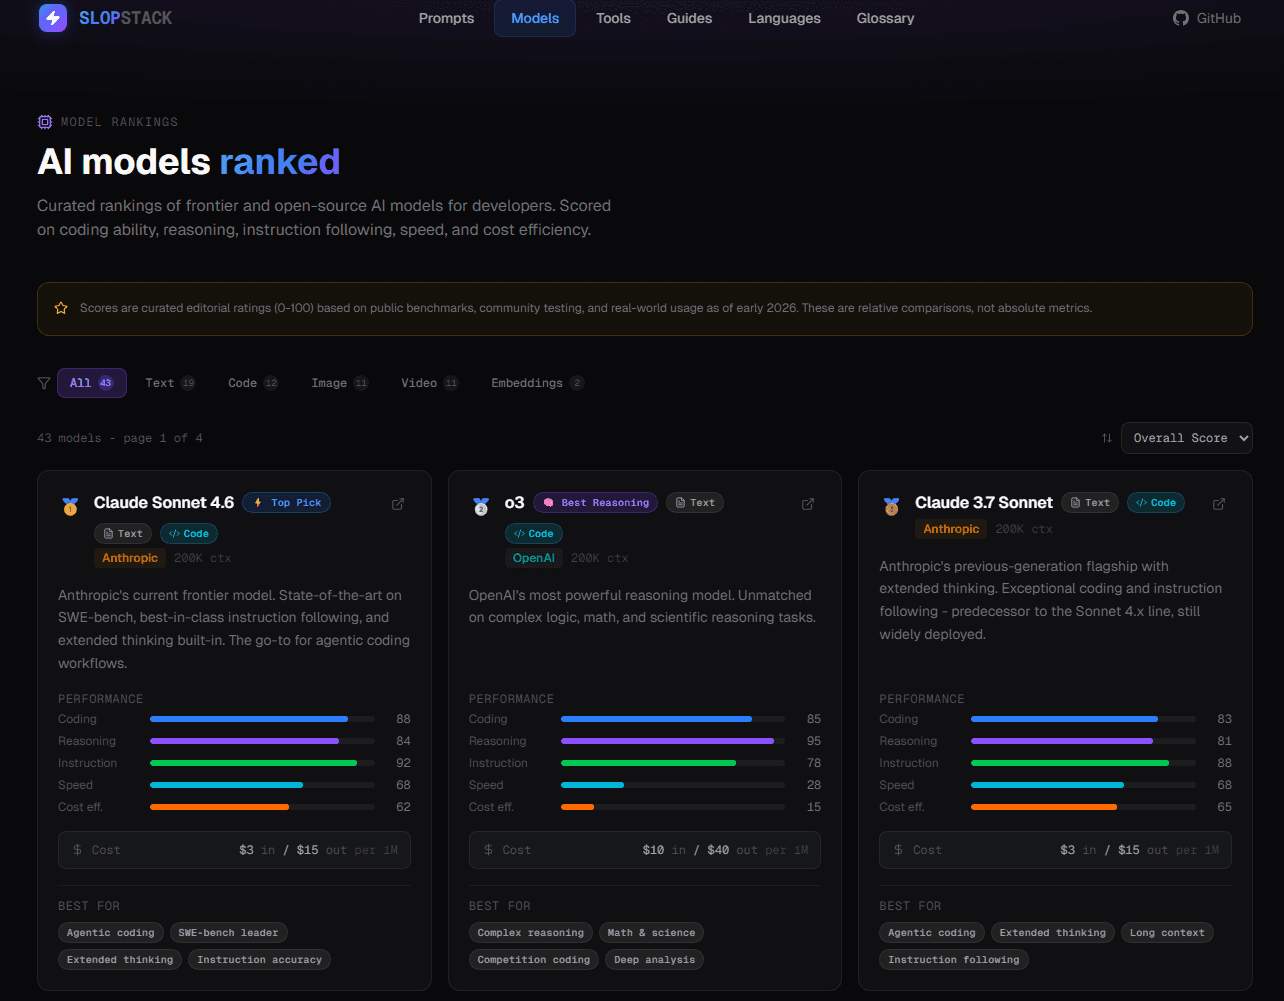Filter models by Text category
This screenshot has width=1284, height=1001.
169,383
